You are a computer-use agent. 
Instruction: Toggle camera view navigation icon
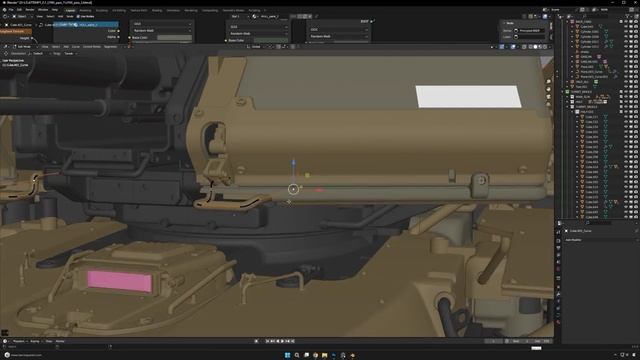[549, 97]
